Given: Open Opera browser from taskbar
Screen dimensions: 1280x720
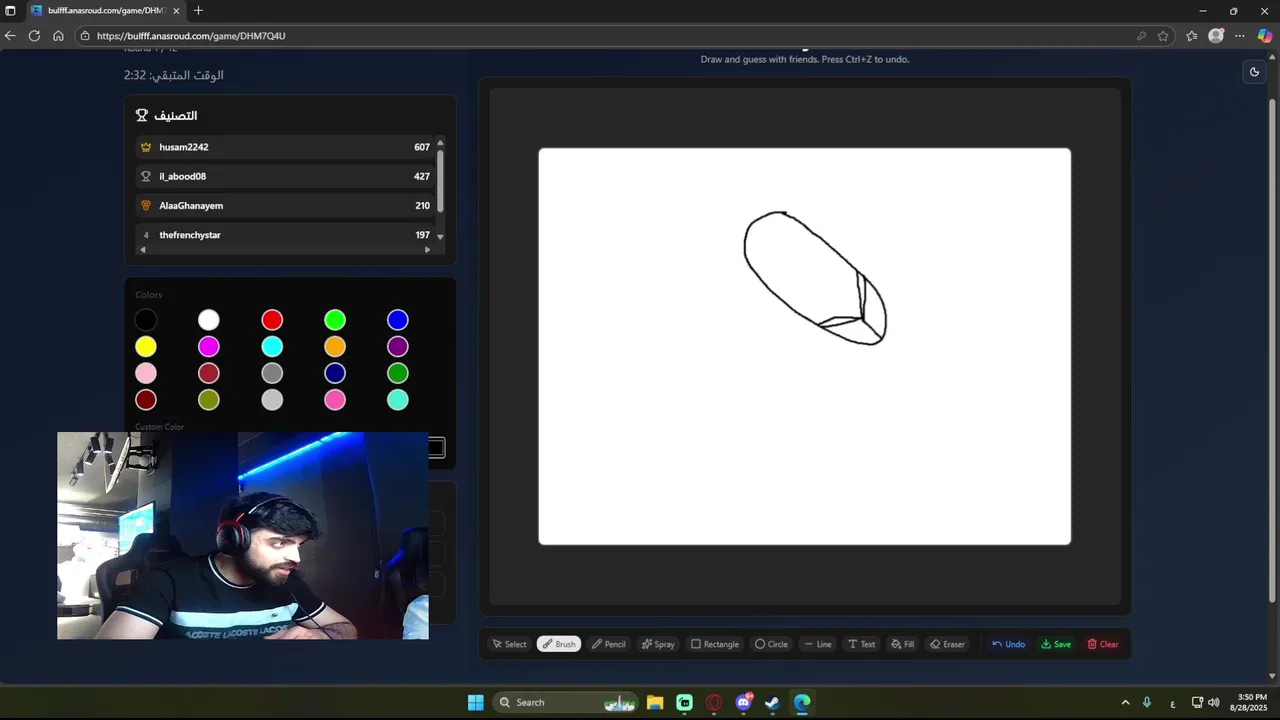Looking at the screenshot, I should (714, 702).
